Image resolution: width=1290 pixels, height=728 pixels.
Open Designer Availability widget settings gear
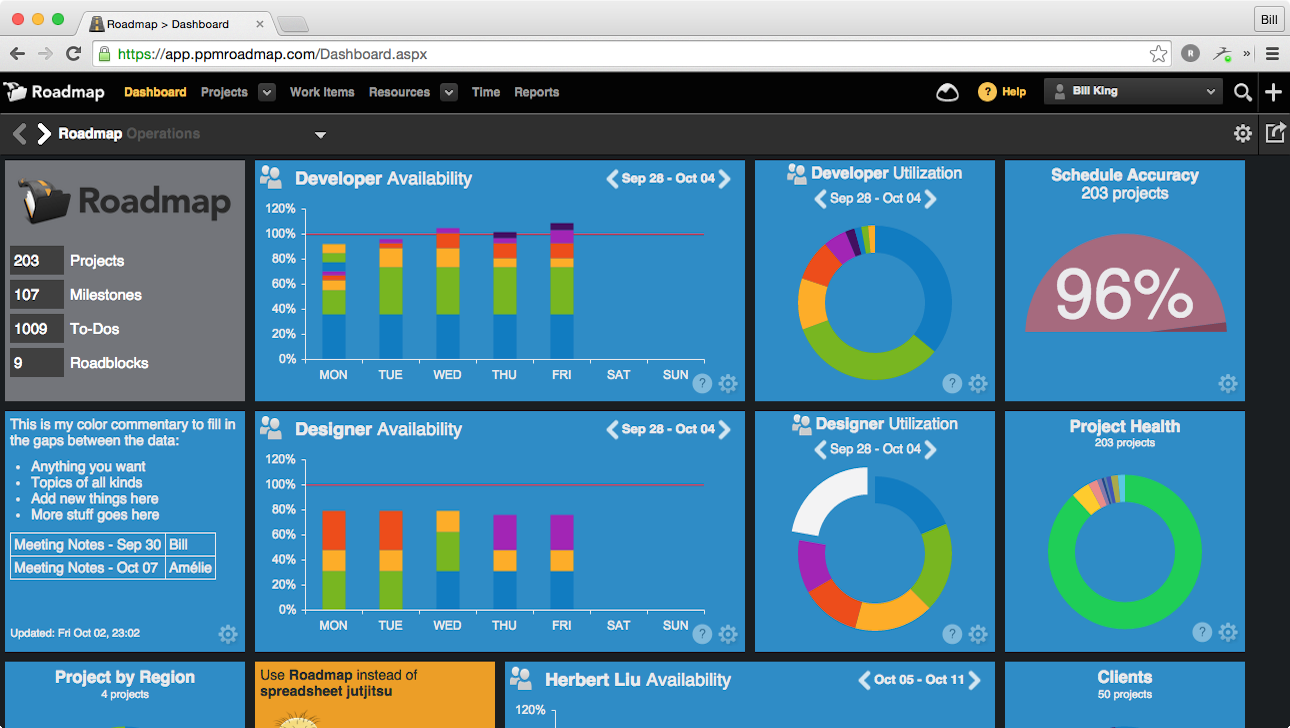click(x=728, y=634)
